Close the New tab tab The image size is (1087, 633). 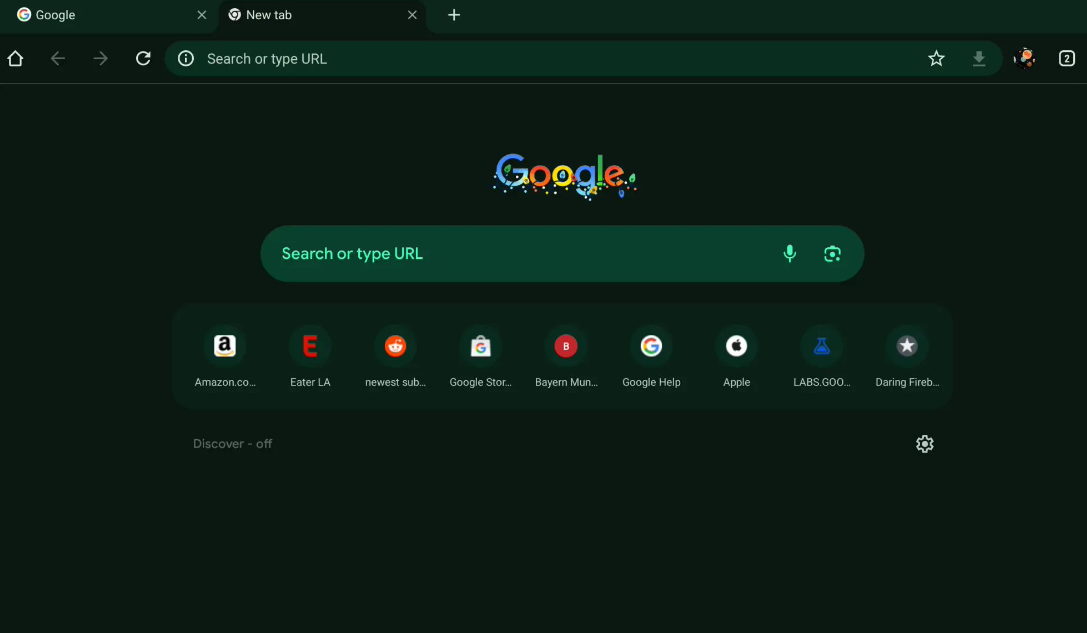coord(412,15)
